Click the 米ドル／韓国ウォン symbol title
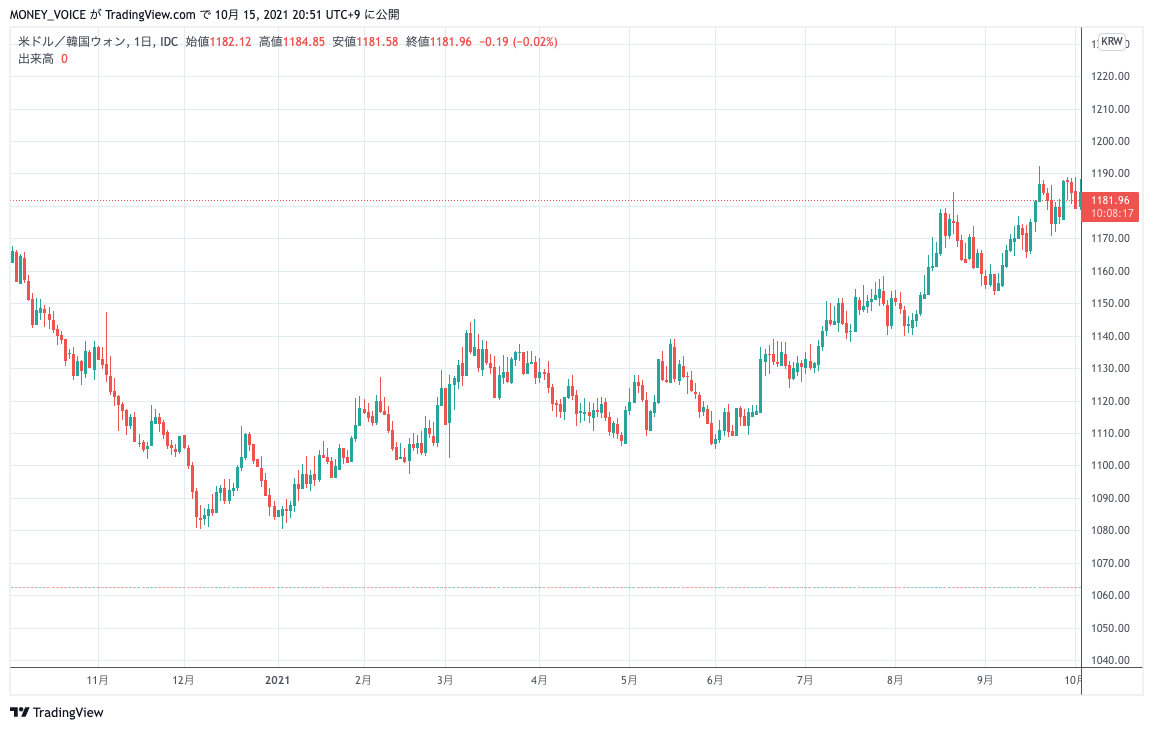The width and height of the screenshot is (1153, 730). (x=72, y=42)
